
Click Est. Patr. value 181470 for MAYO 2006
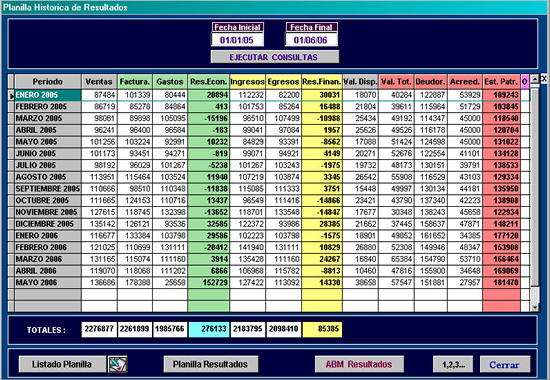point(502,283)
